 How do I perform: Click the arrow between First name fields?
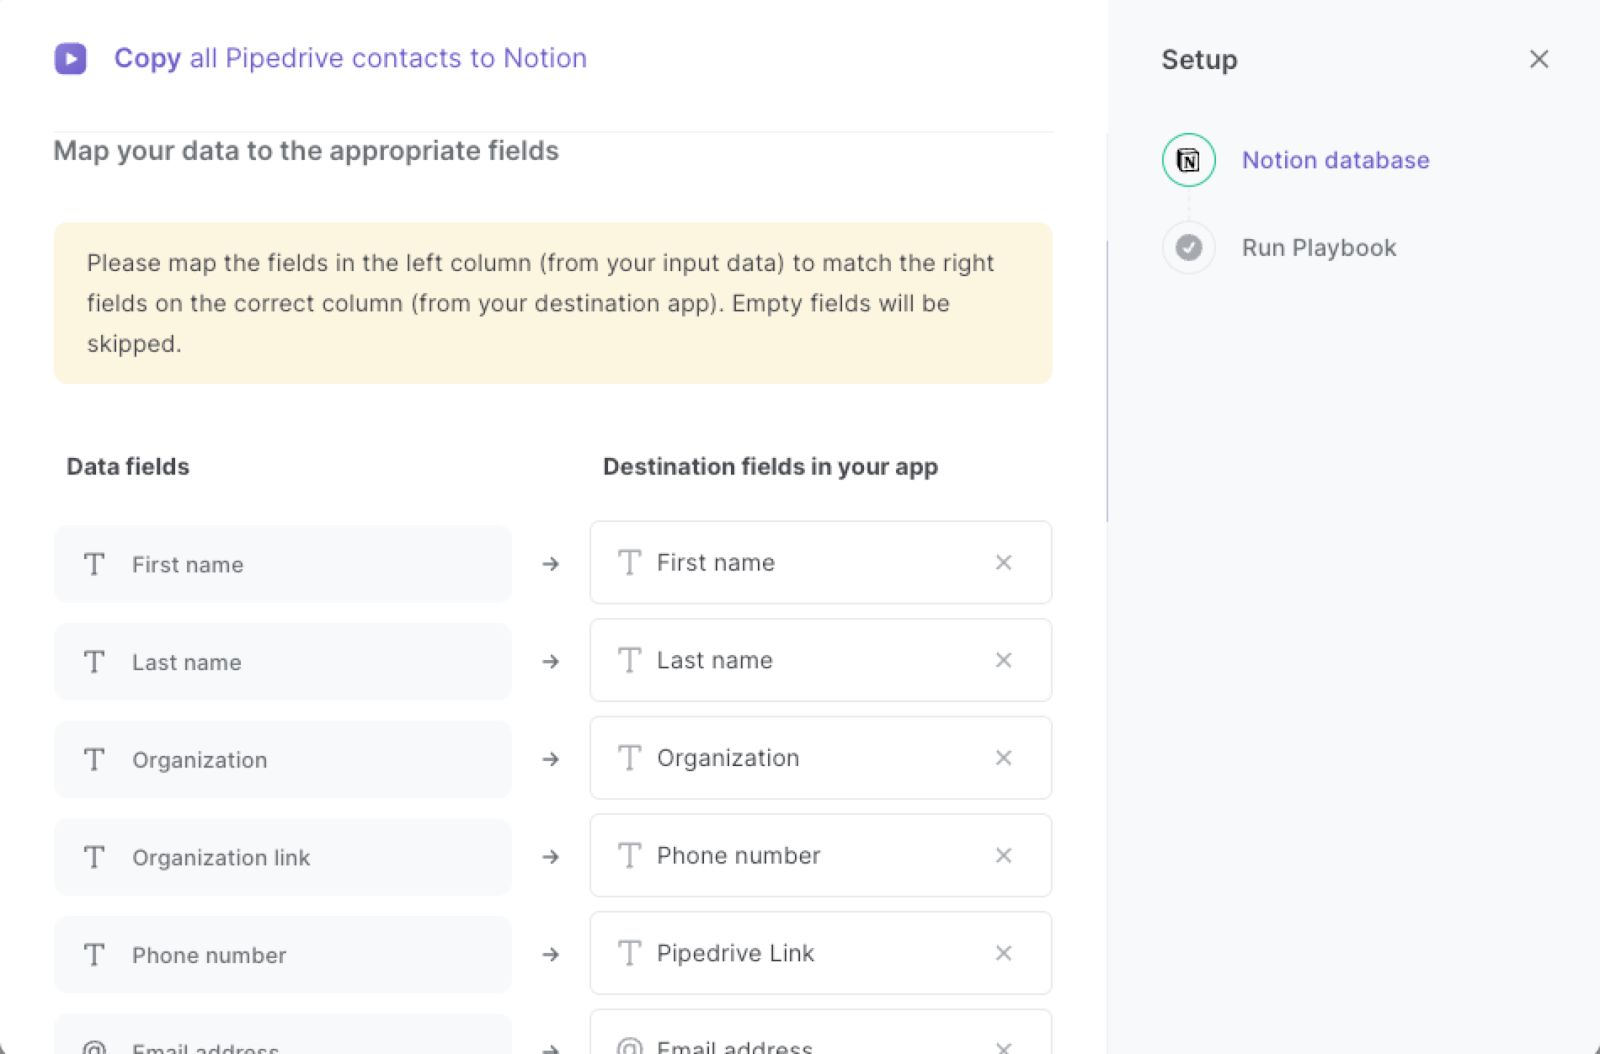[551, 564]
